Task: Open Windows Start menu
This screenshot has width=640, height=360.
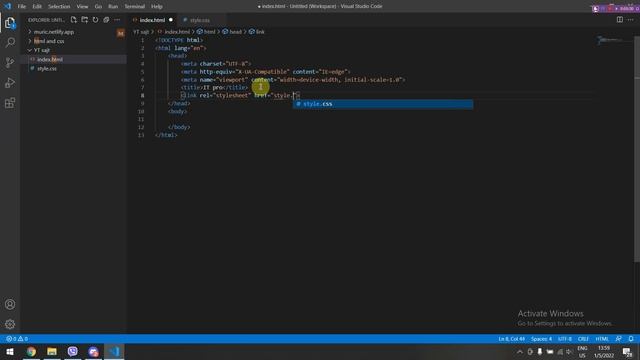Action: pyautogui.click(x=10, y=351)
